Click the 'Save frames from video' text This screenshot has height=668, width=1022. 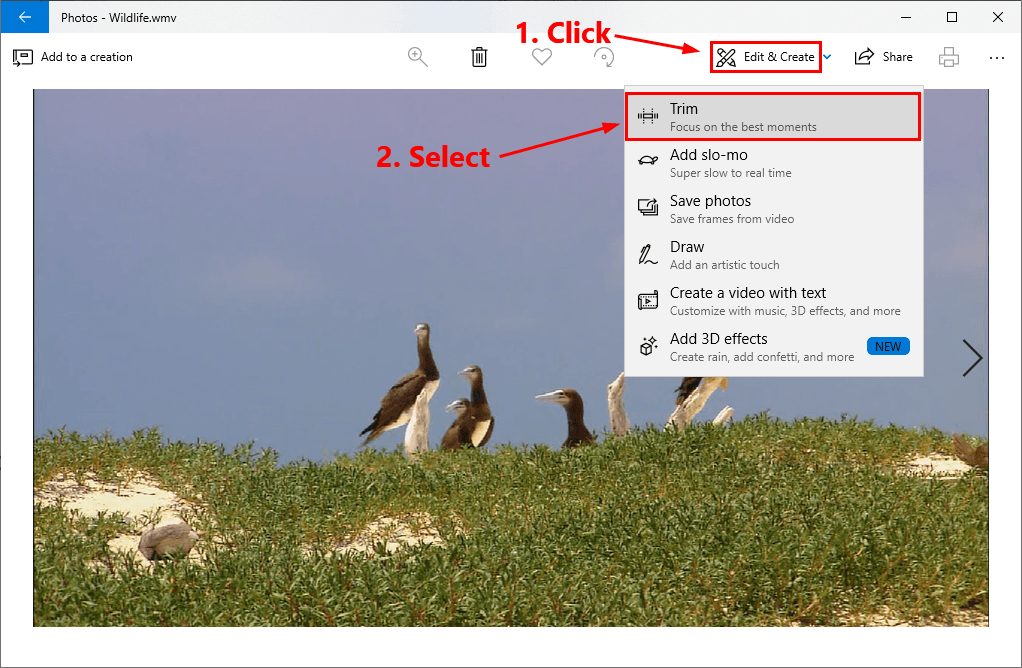pos(732,219)
